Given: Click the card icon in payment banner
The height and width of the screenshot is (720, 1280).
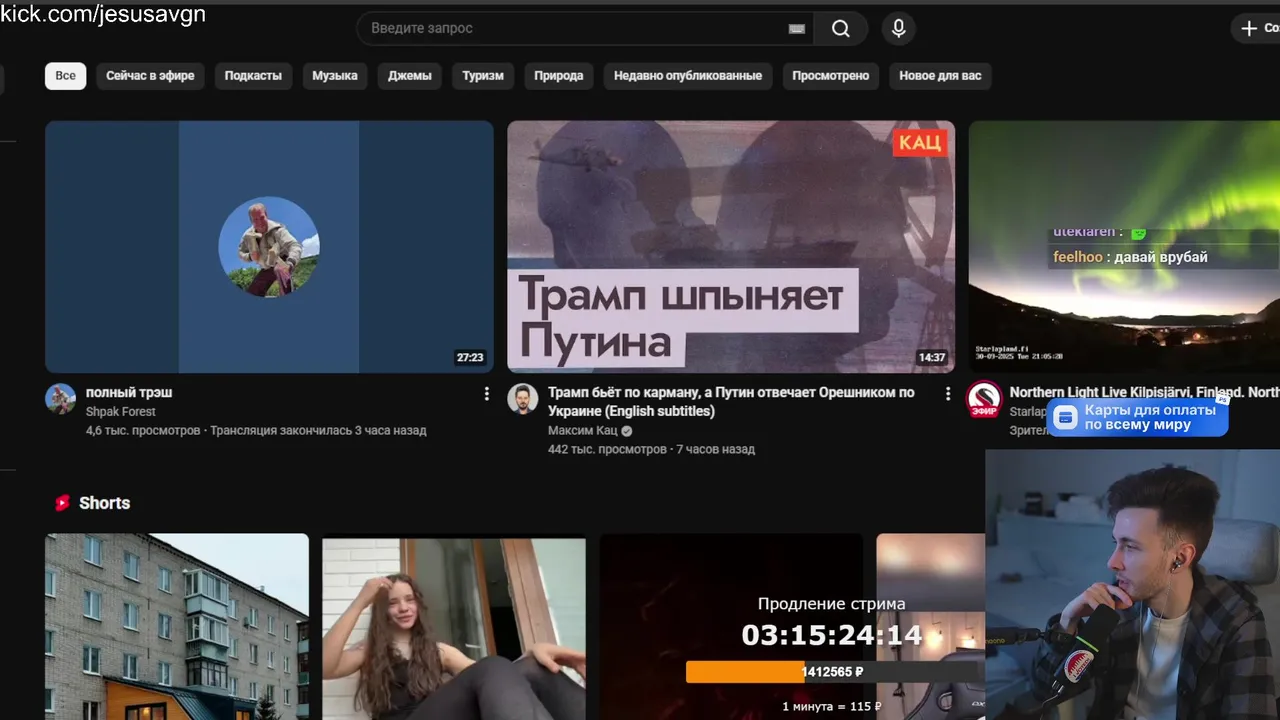Looking at the screenshot, I should [1066, 418].
